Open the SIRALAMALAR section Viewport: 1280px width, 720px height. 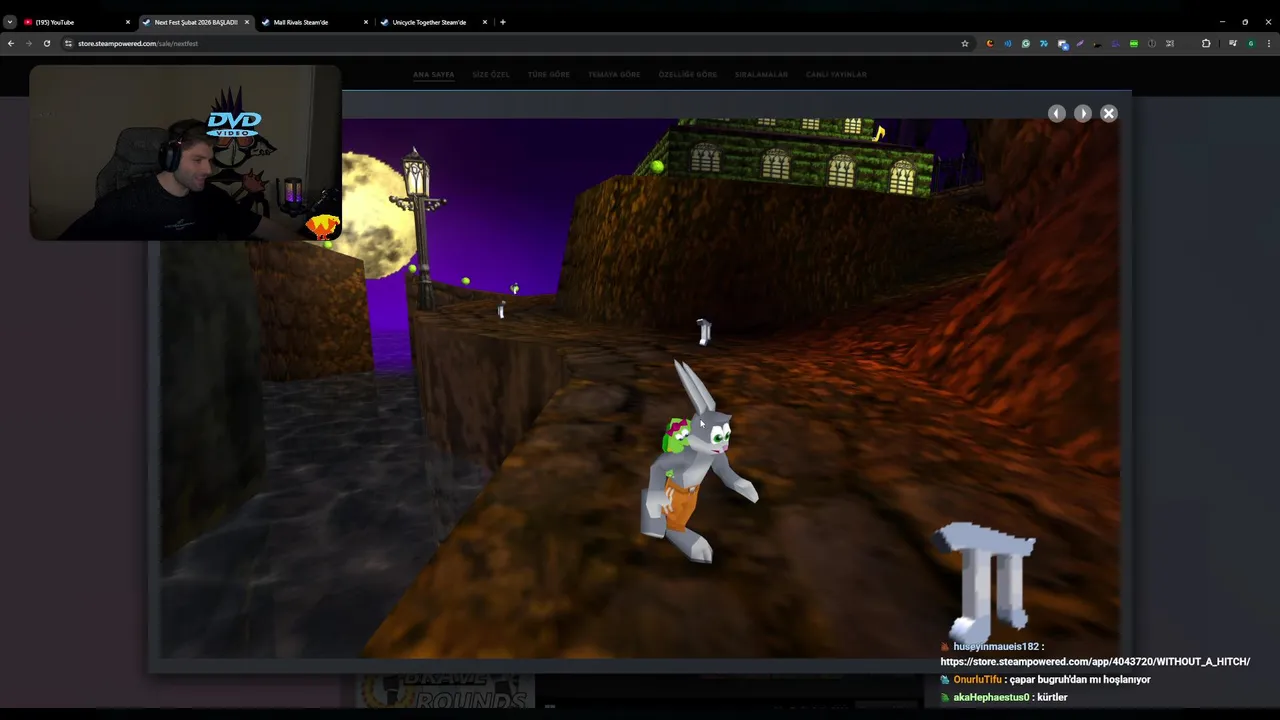click(x=761, y=74)
